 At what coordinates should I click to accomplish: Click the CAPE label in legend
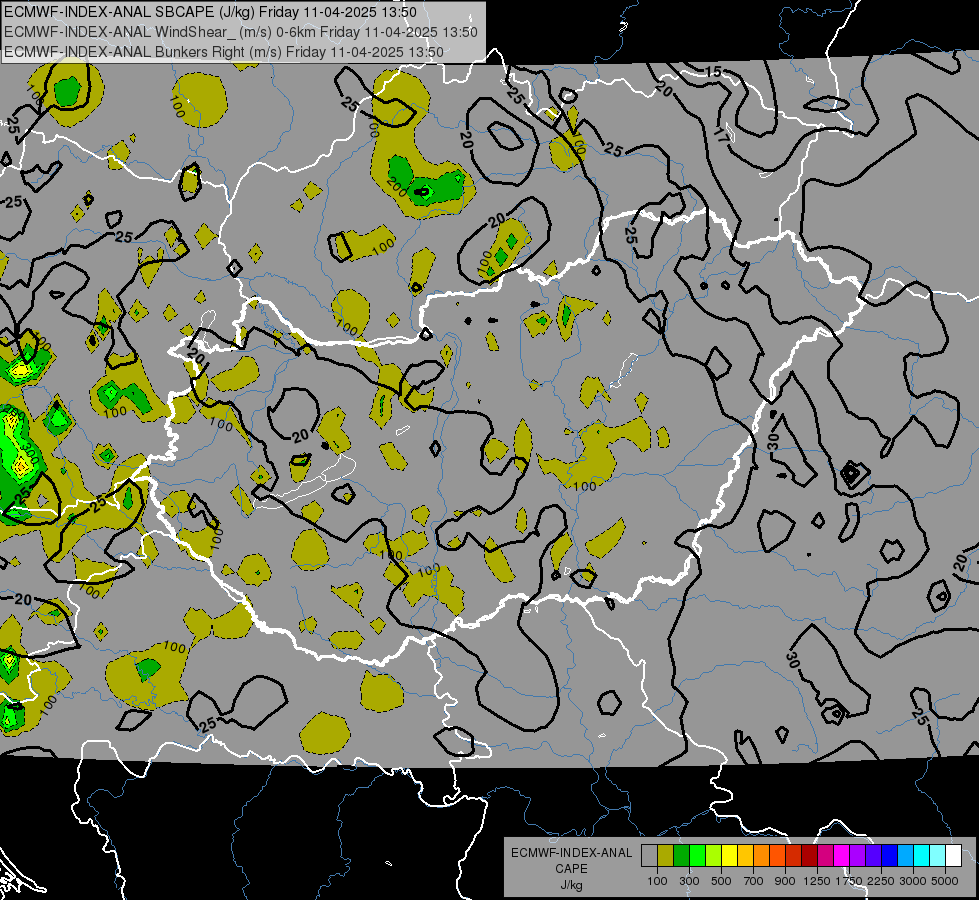(x=571, y=869)
